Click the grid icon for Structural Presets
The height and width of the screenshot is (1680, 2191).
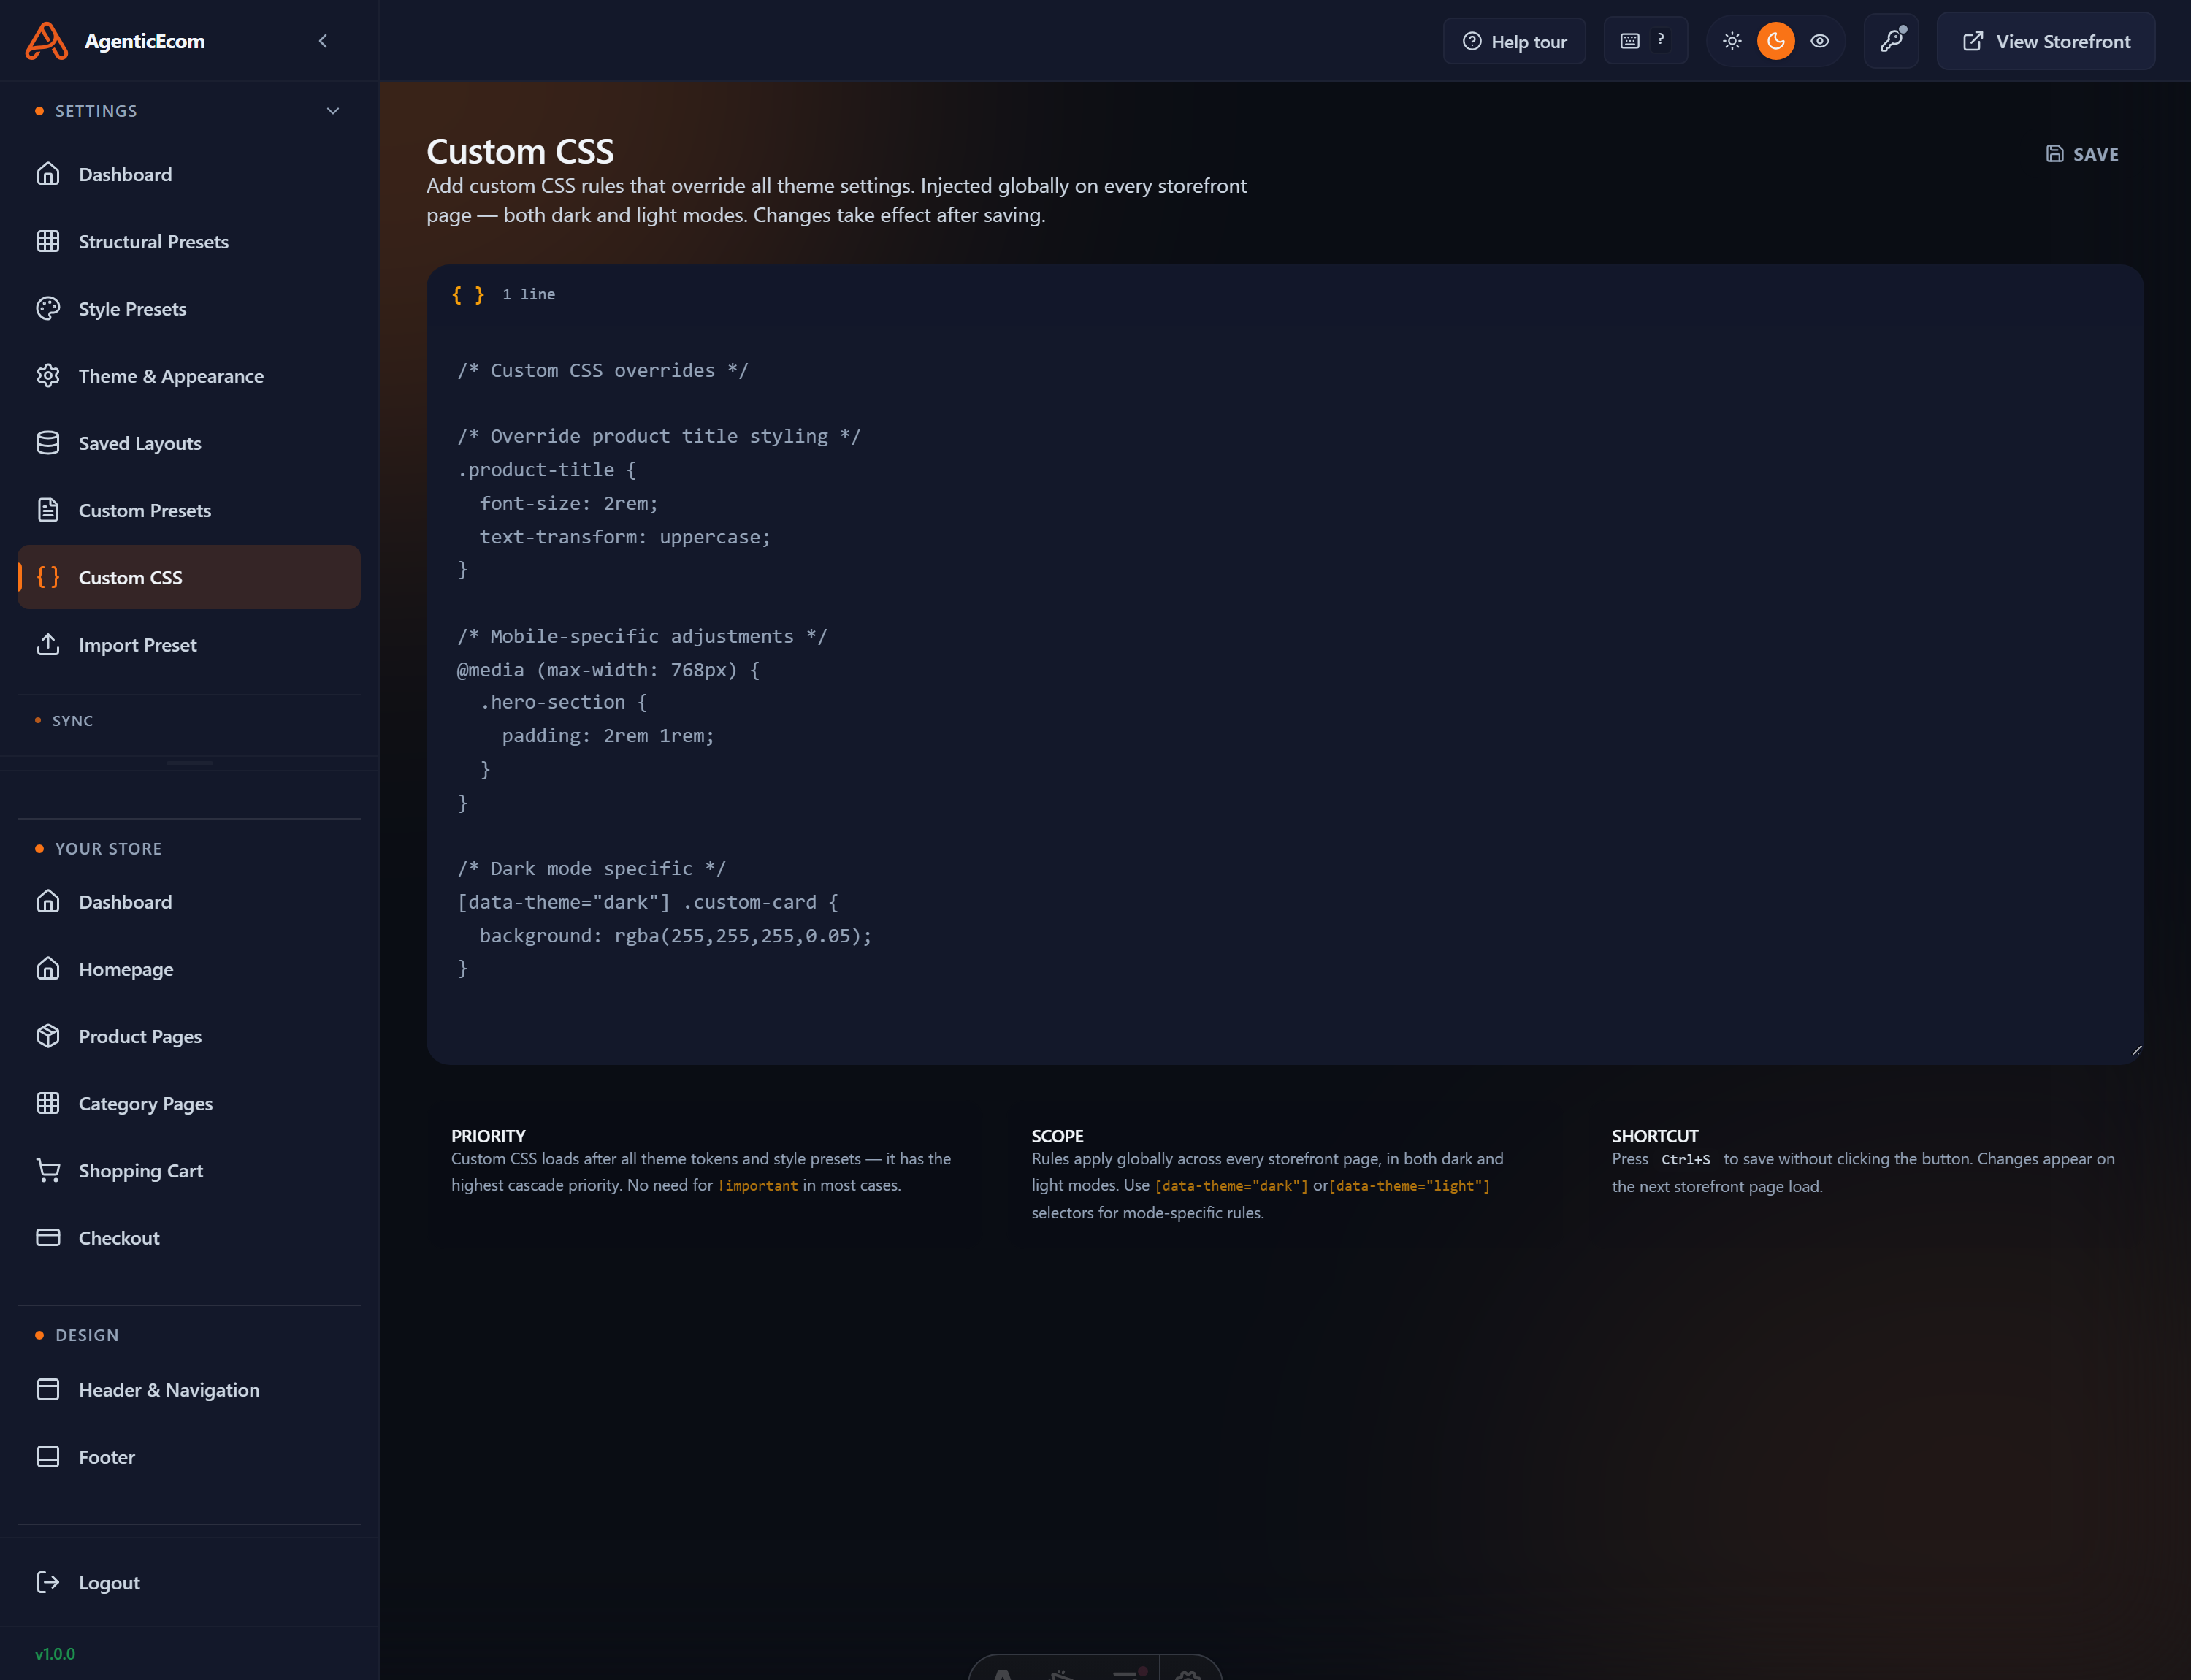click(48, 241)
